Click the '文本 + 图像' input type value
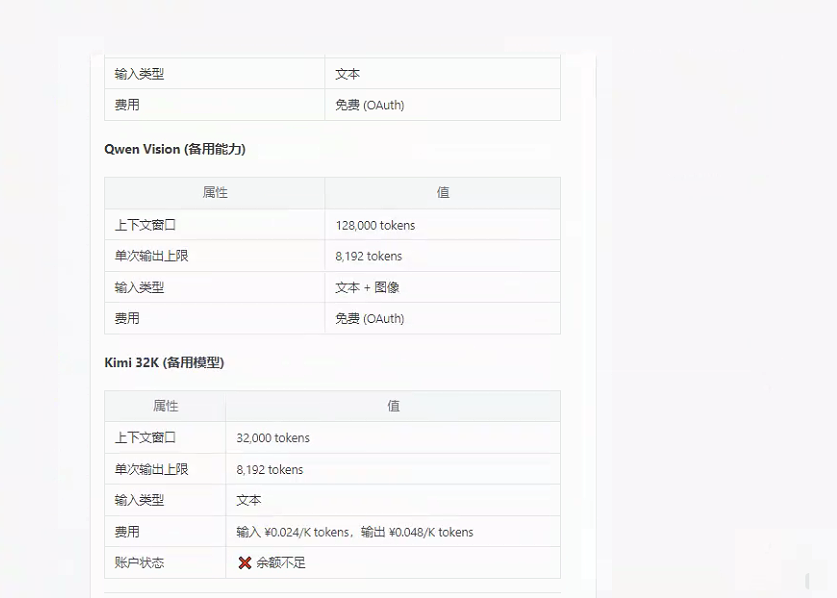Image resolution: width=837 pixels, height=598 pixels. [367, 287]
